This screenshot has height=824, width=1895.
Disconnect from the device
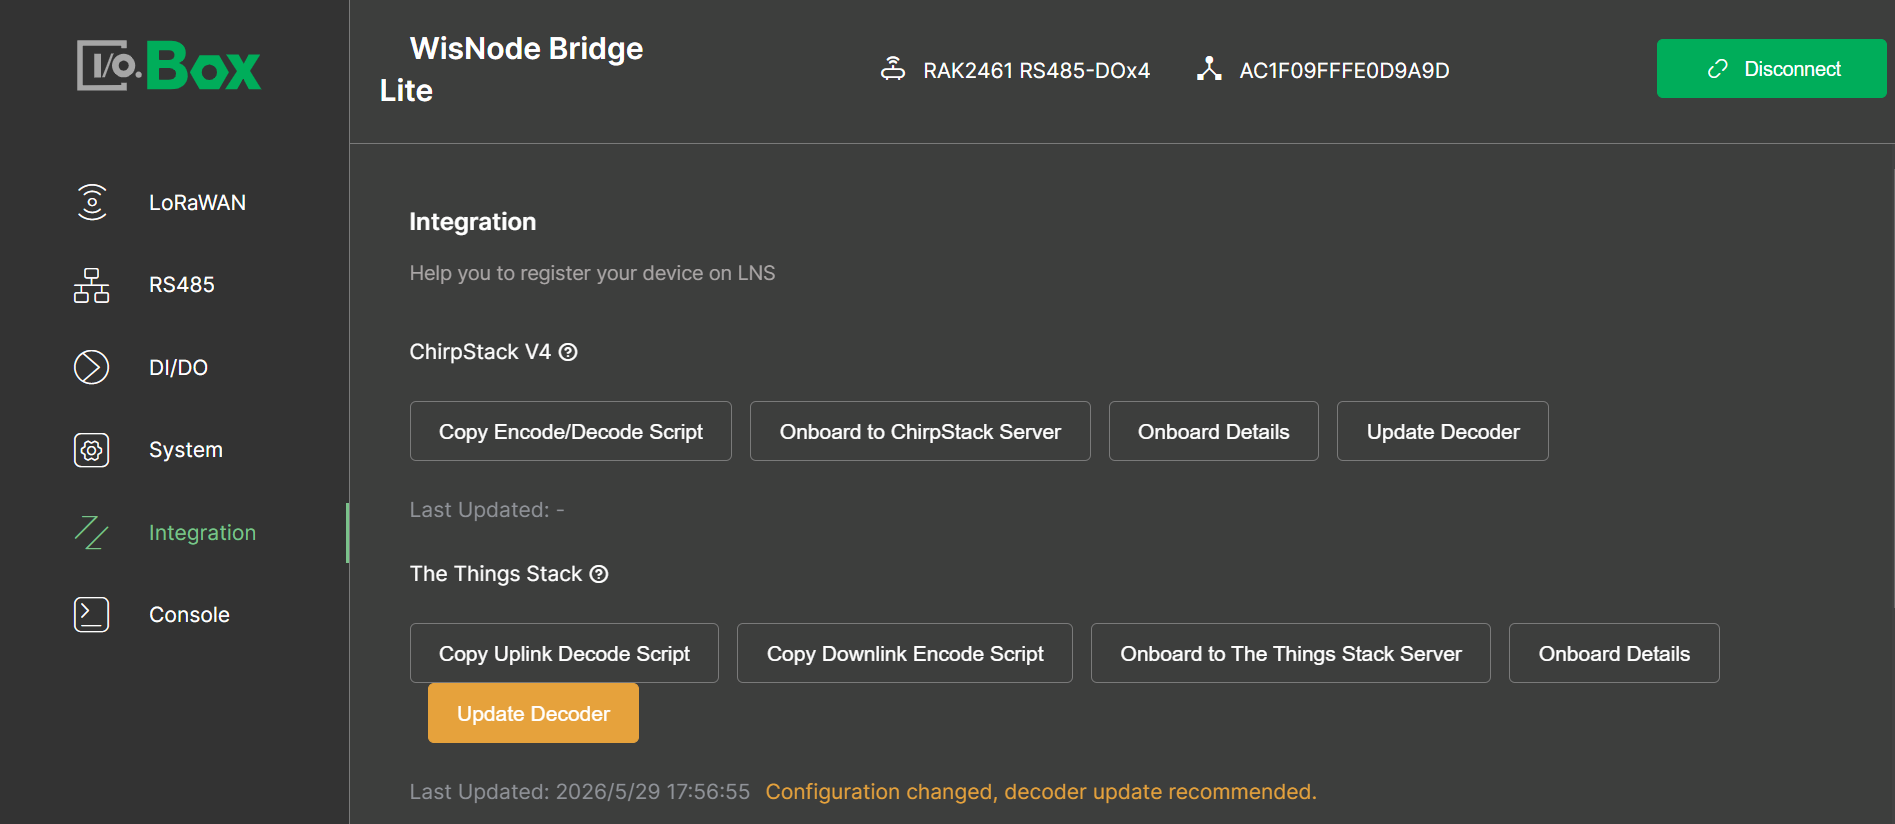1771,69
